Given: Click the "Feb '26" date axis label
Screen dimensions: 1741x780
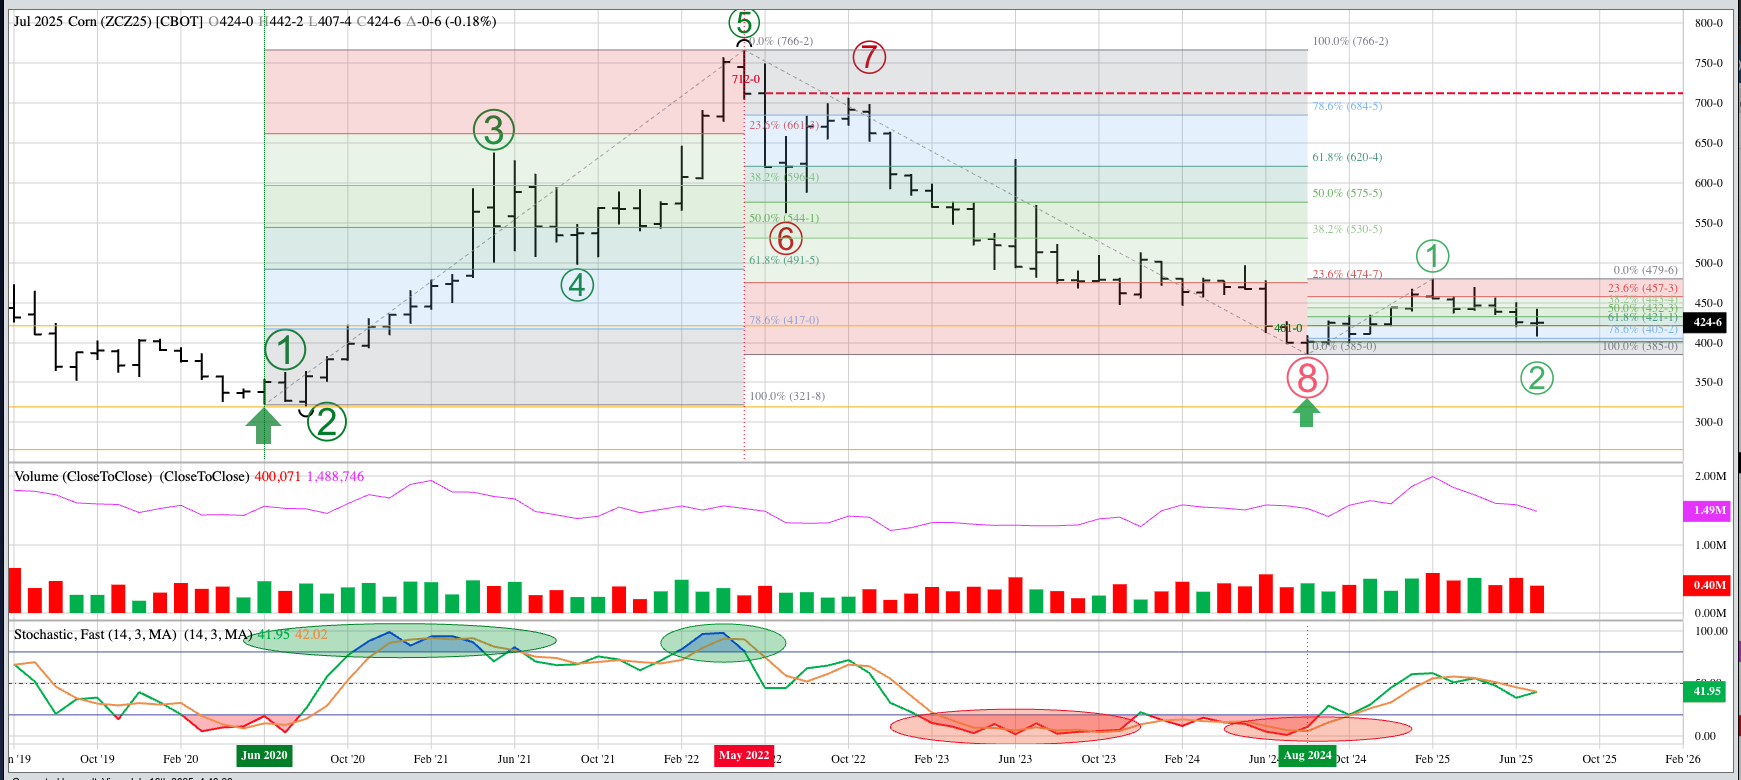Looking at the screenshot, I should [1683, 759].
